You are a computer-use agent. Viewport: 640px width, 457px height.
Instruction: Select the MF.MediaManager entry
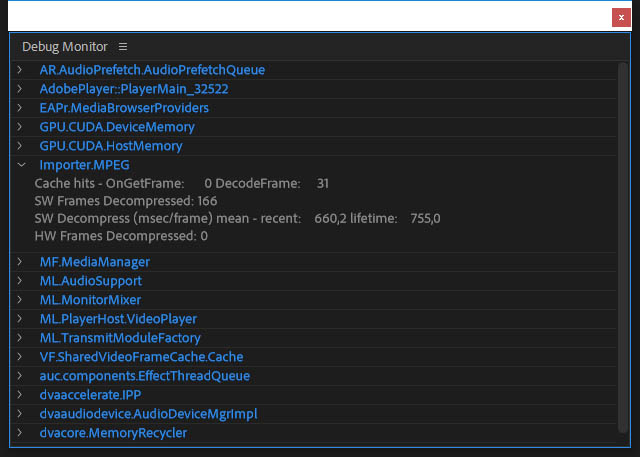pos(95,262)
